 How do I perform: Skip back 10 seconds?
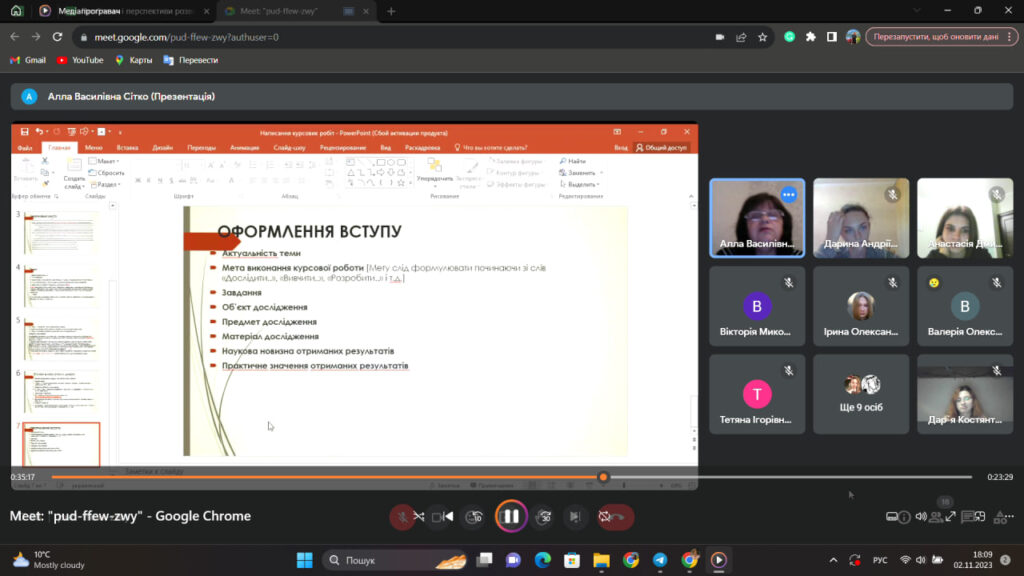tap(476, 517)
